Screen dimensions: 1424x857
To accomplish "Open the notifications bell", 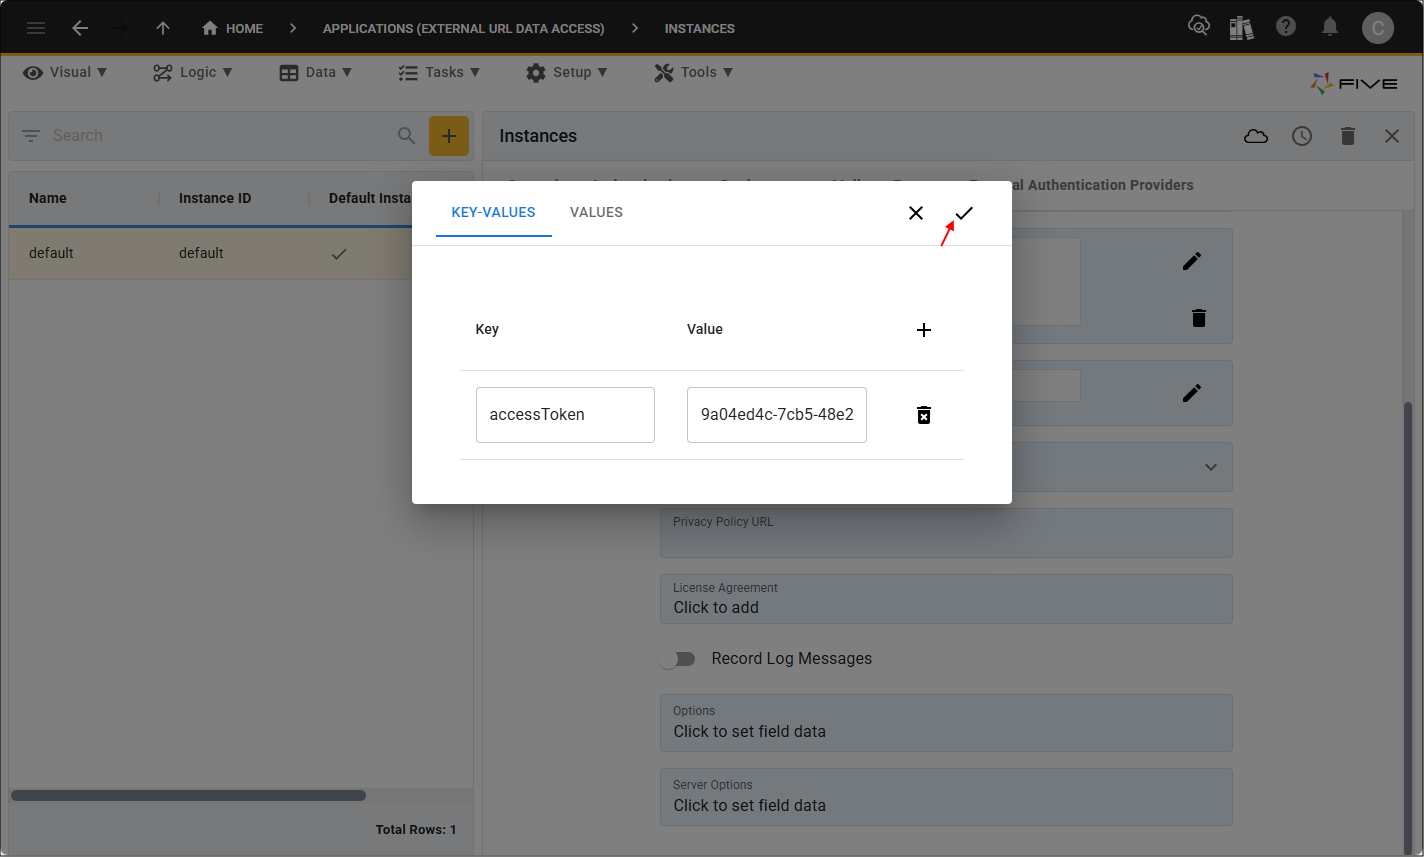I will [x=1330, y=28].
